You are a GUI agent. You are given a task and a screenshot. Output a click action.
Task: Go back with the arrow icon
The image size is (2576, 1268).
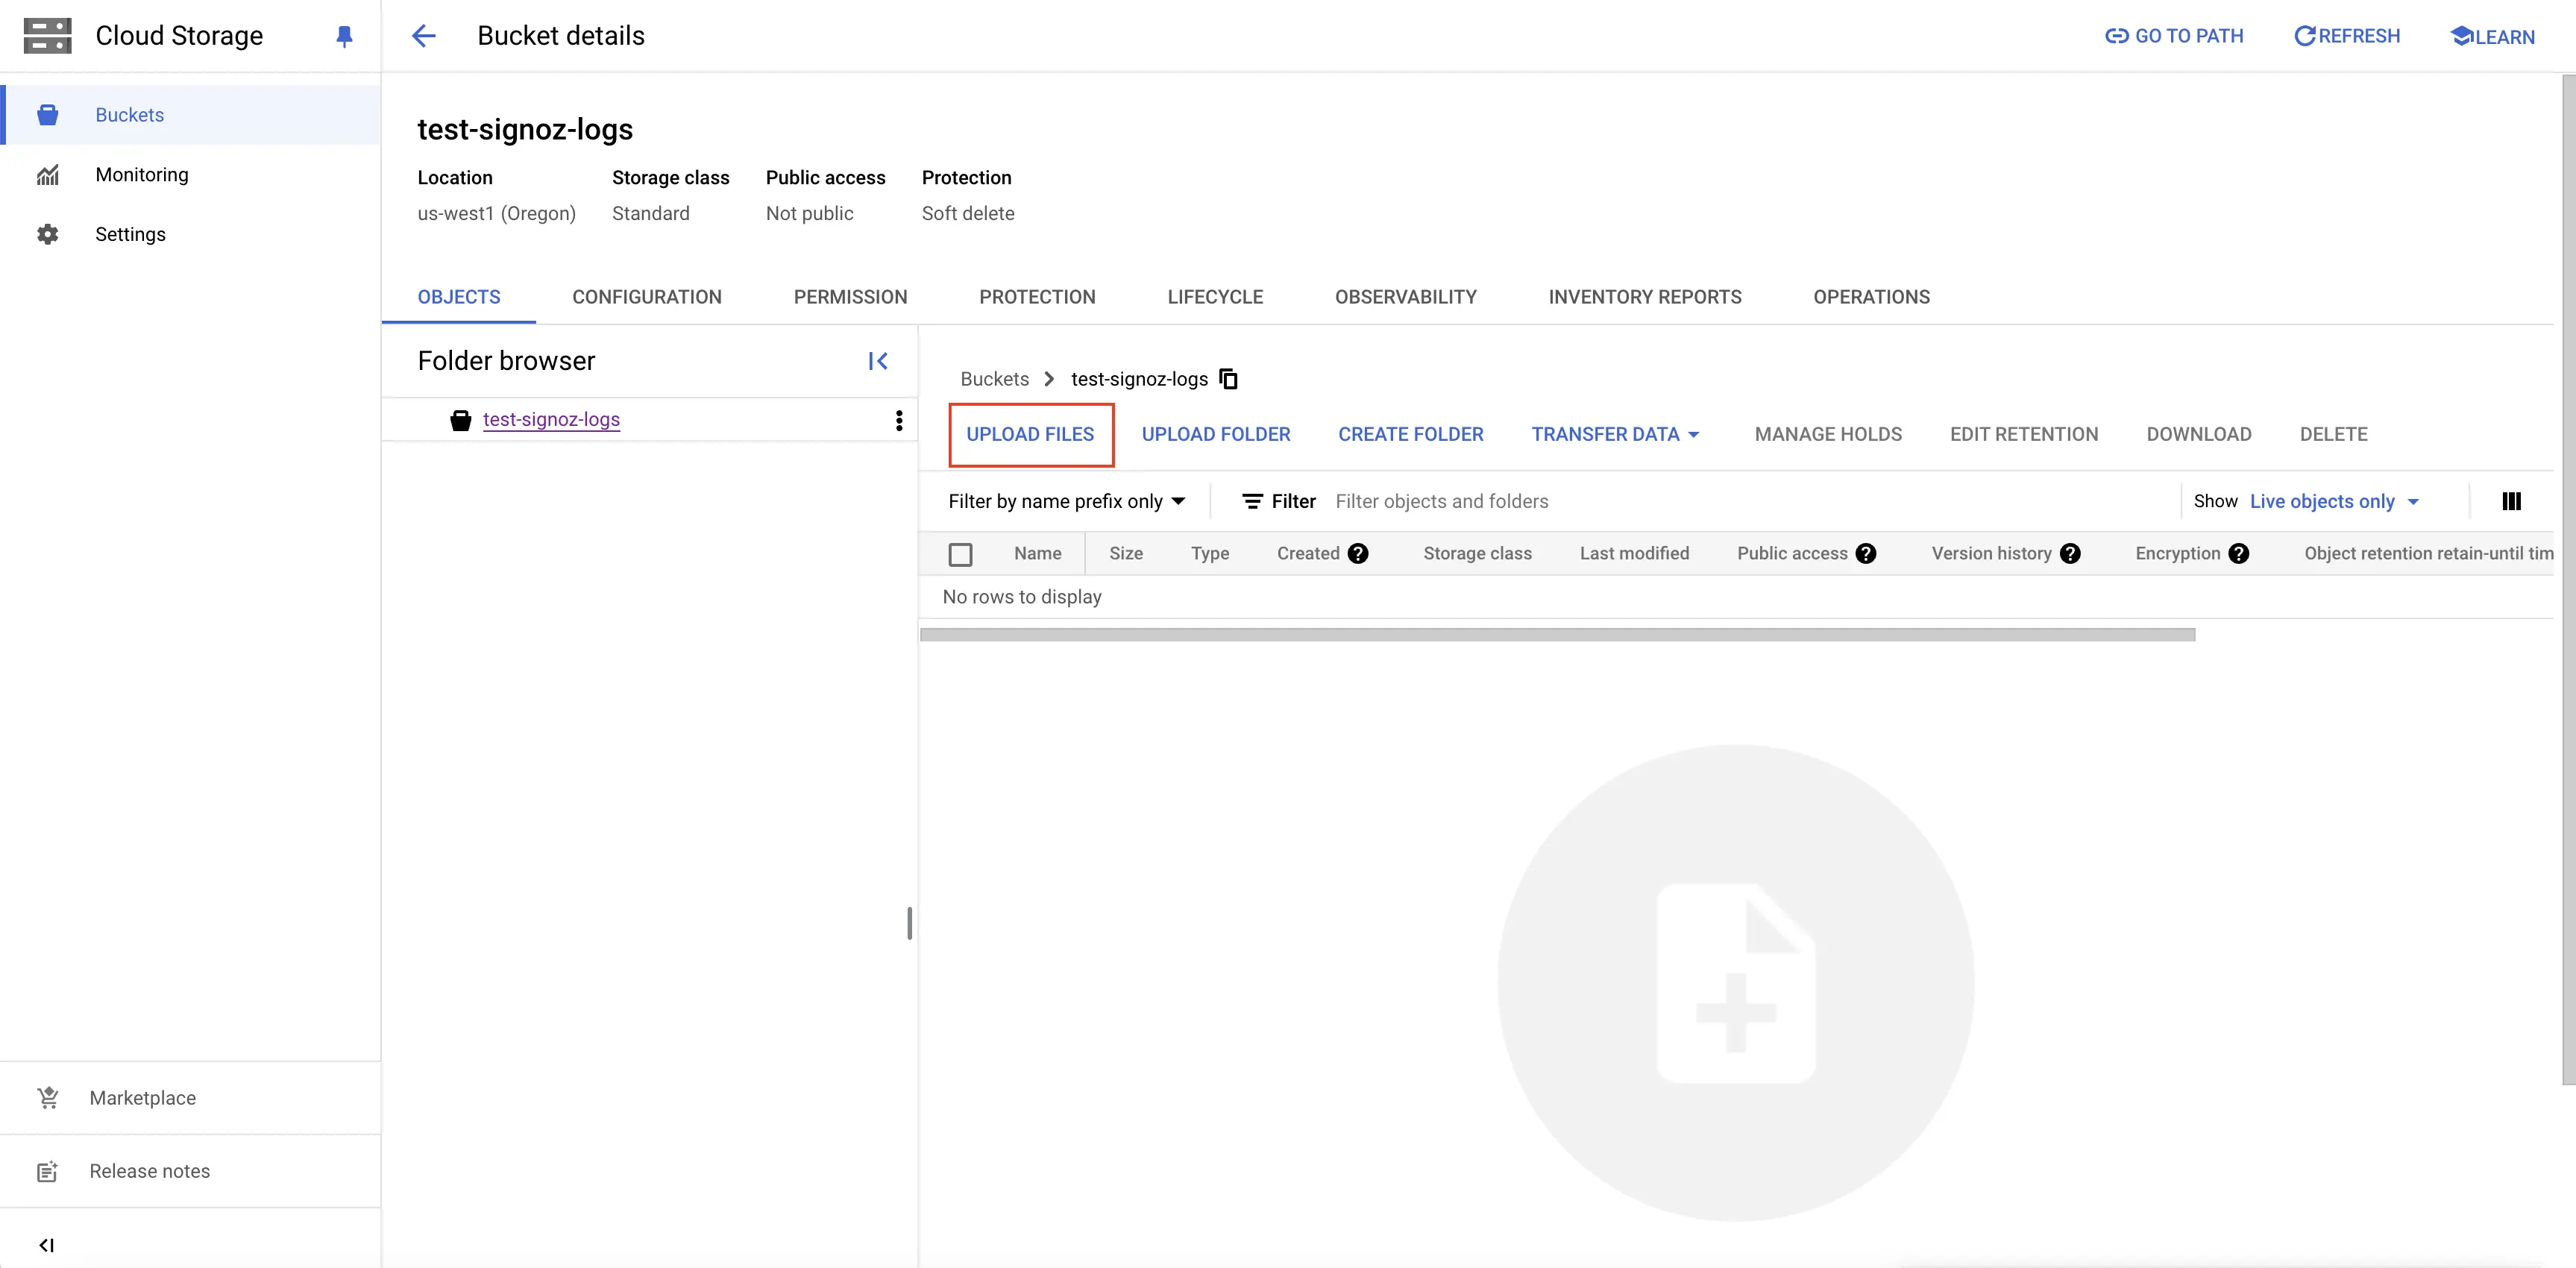[x=424, y=36]
